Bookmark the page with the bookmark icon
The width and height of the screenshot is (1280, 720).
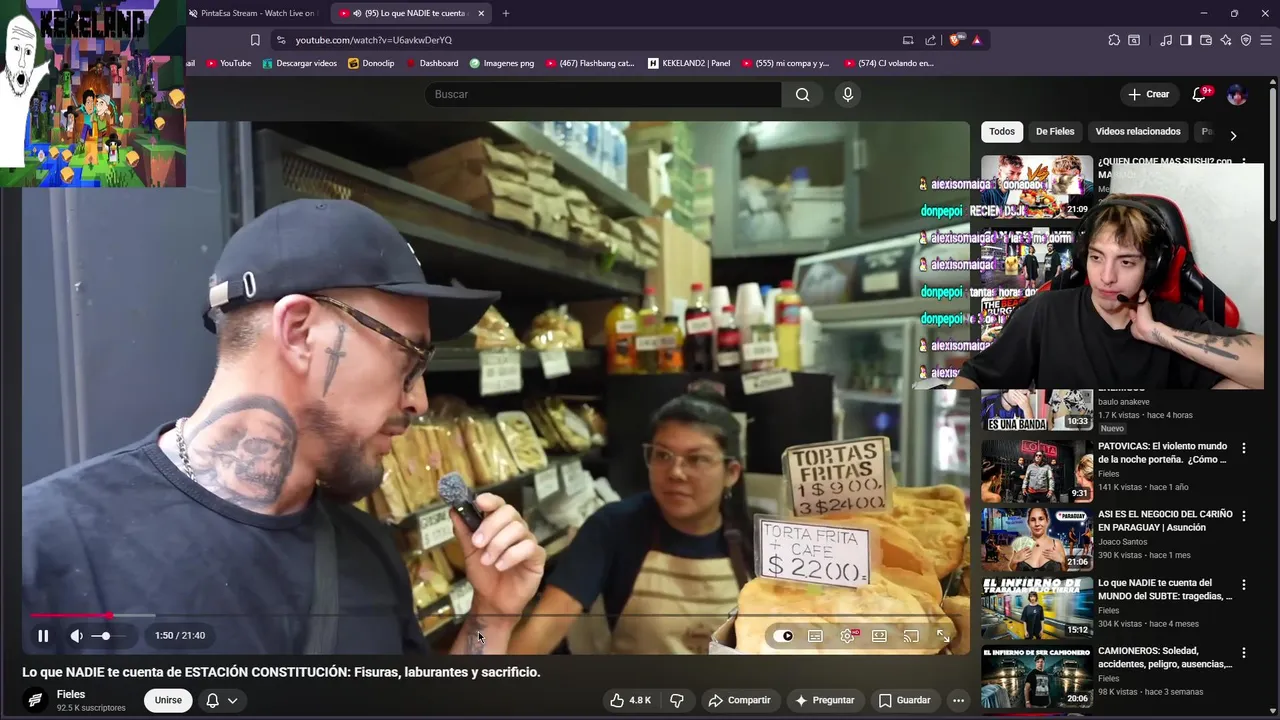(255, 40)
